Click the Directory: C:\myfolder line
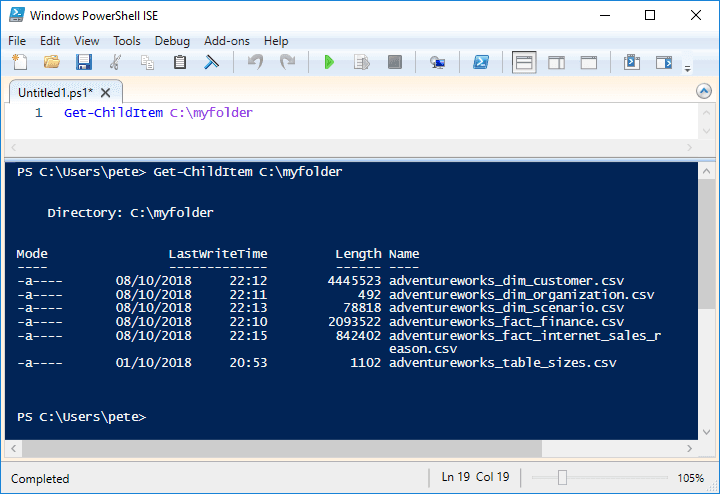The height and width of the screenshot is (494, 720). 130,213
